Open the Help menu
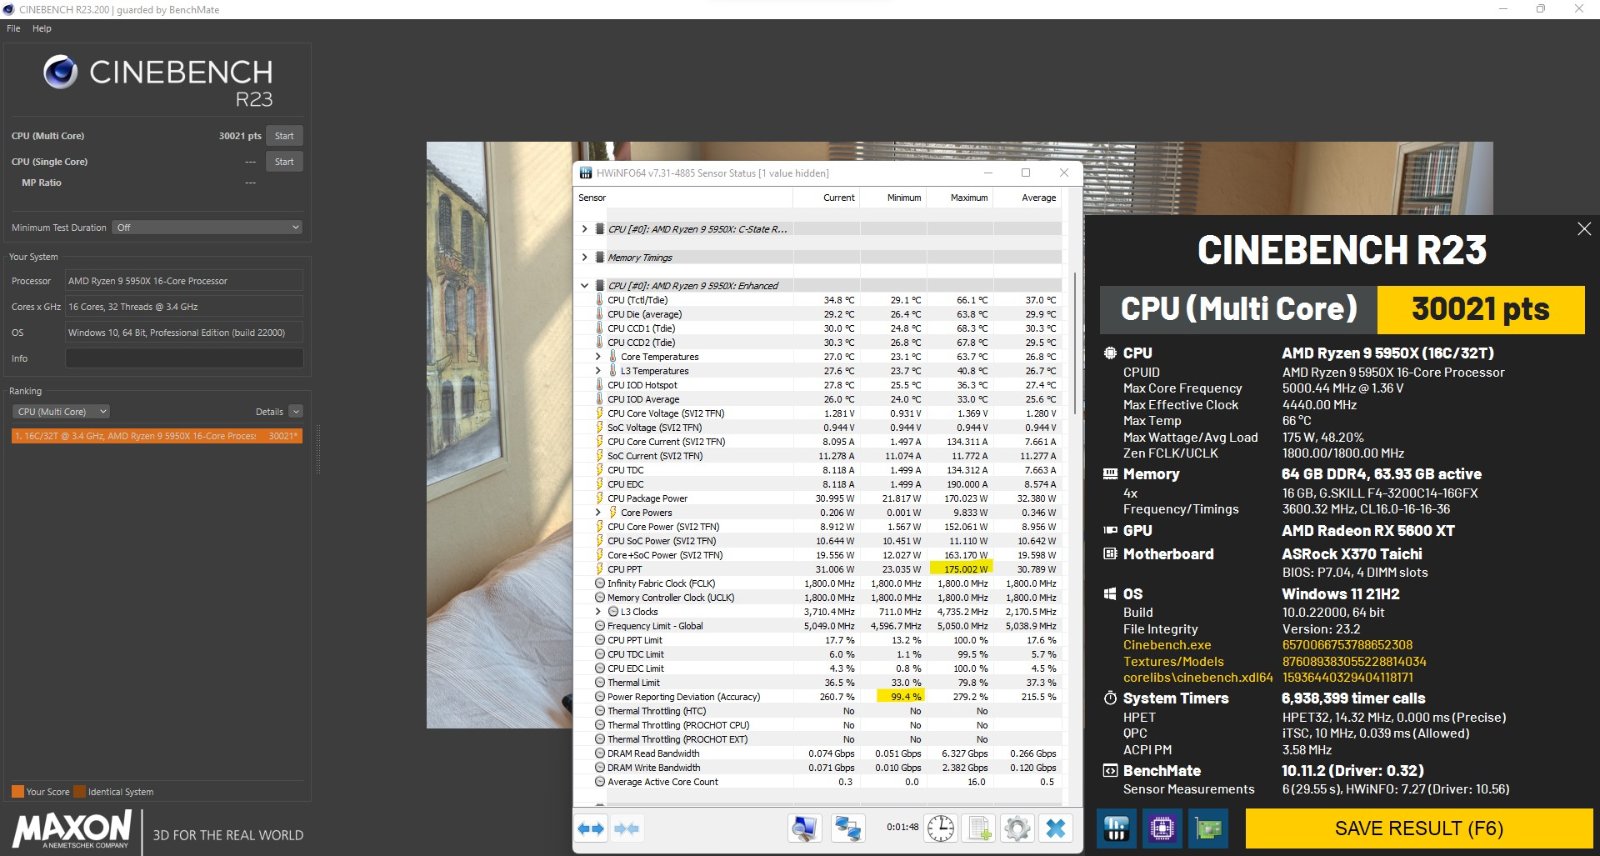 42,28
